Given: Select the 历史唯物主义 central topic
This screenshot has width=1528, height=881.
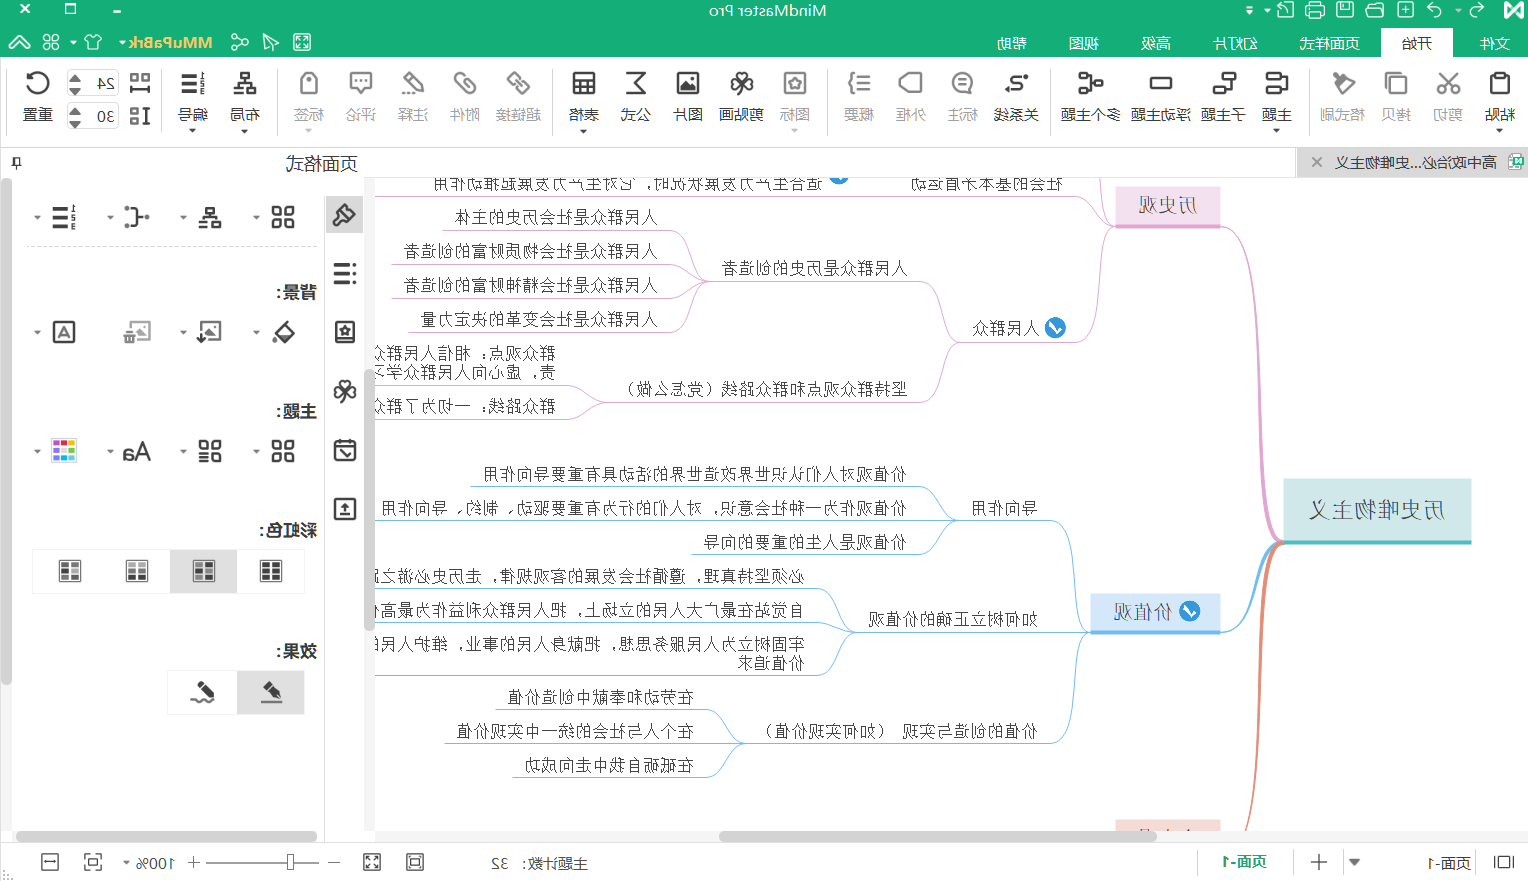Looking at the screenshot, I should pyautogui.click(x=1377, y=510).
